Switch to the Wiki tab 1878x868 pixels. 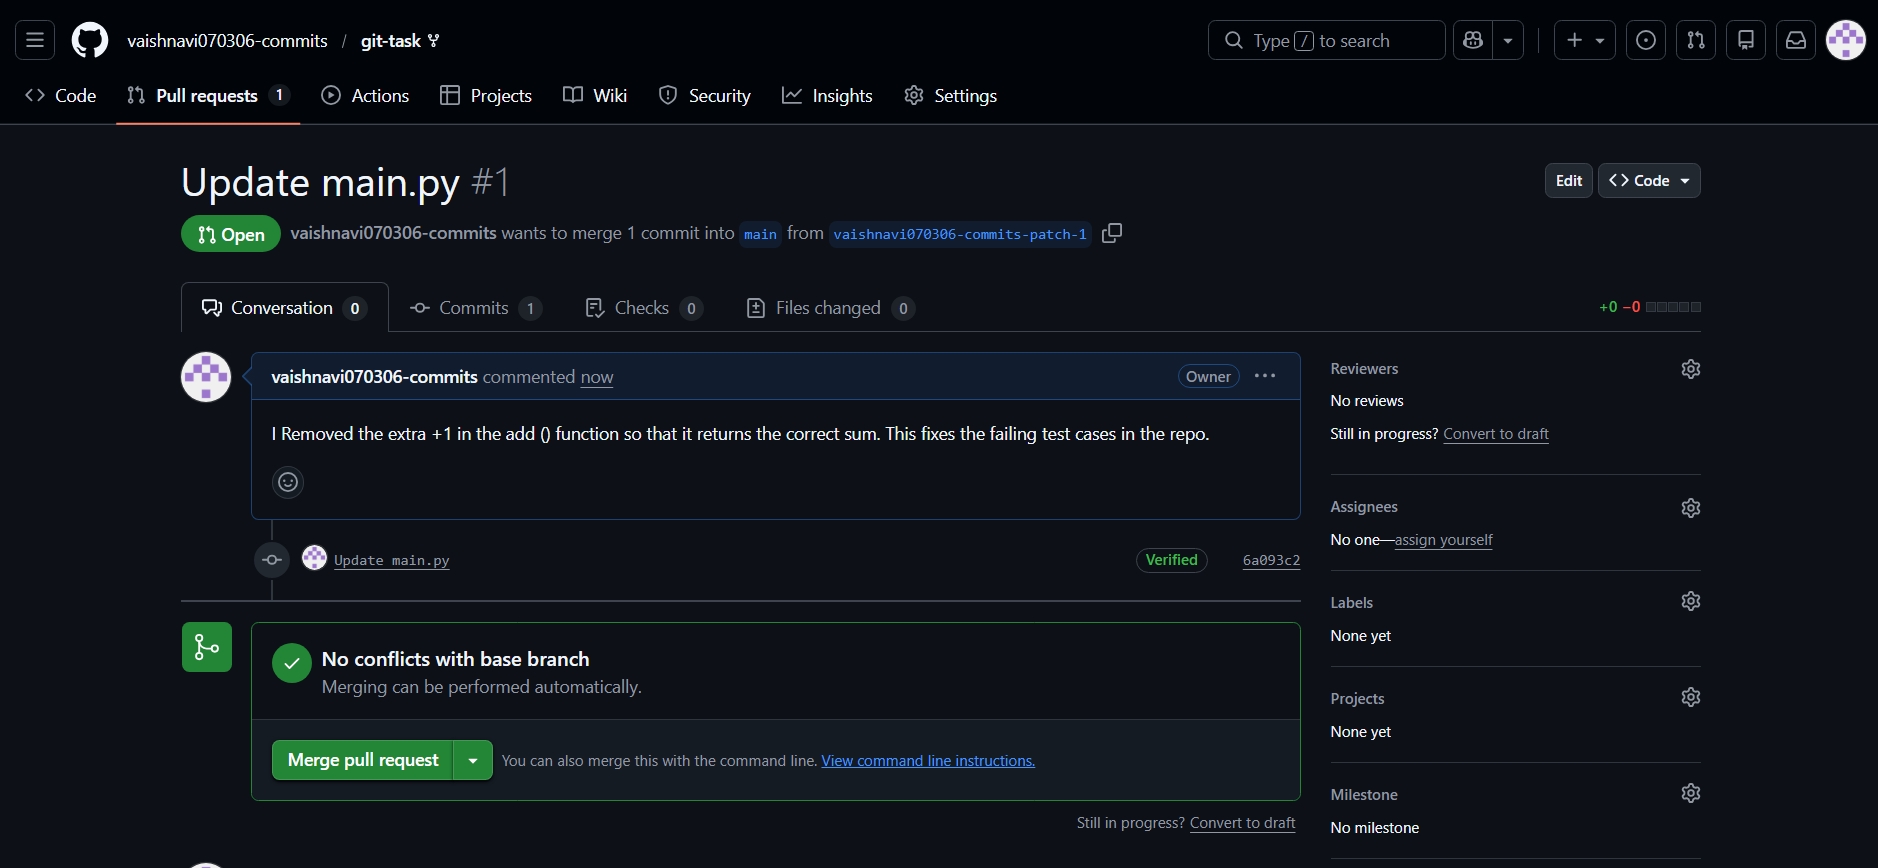click(x=595, y=95)
